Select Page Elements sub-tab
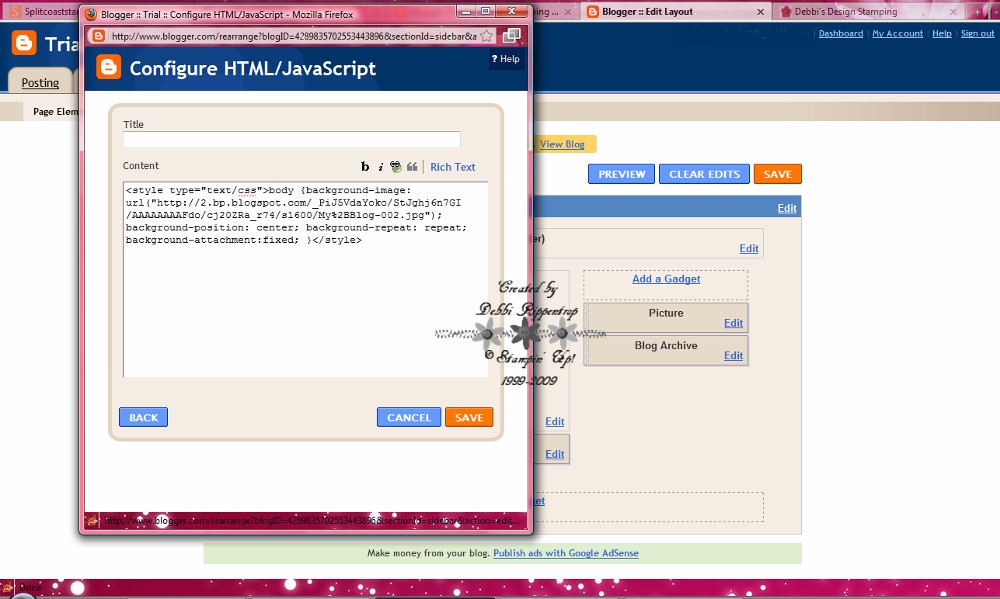This screenshot has width=1000, height=599. tap(55, 111)
